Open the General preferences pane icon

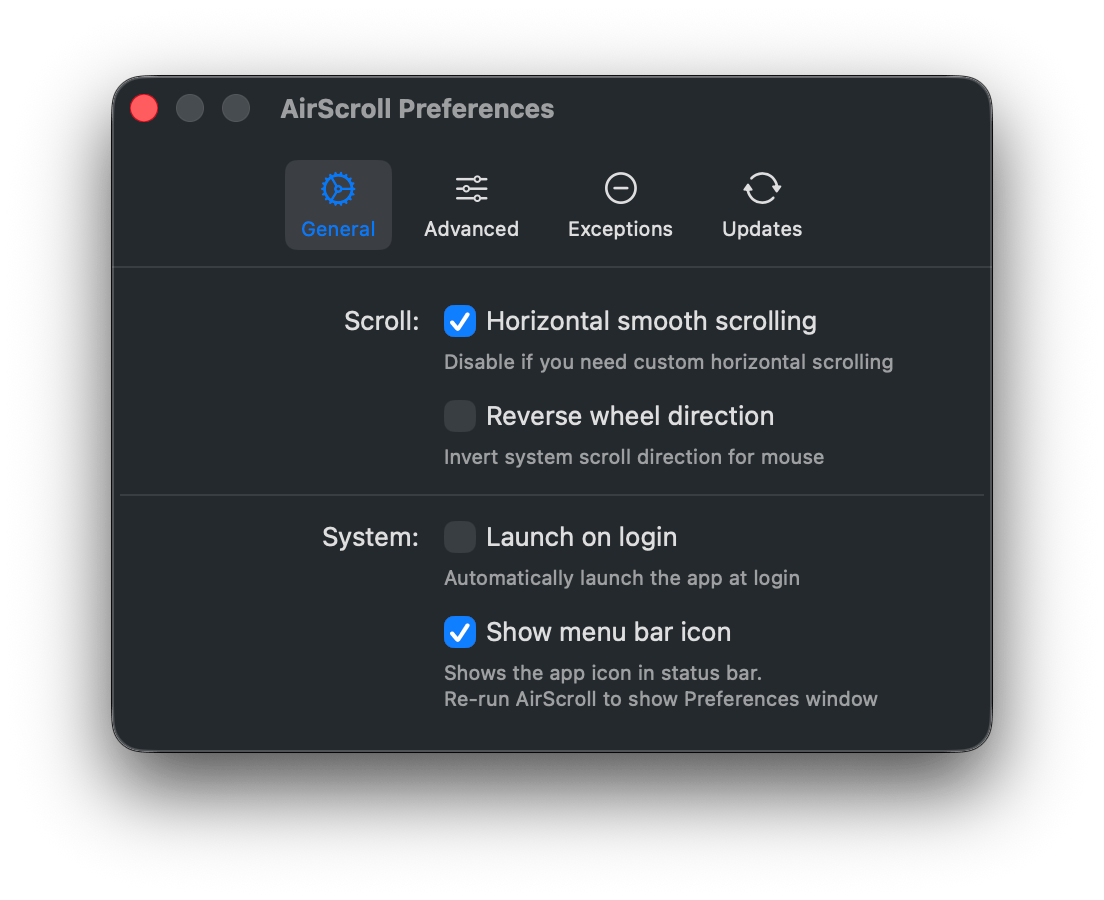[x=338, y=188]
